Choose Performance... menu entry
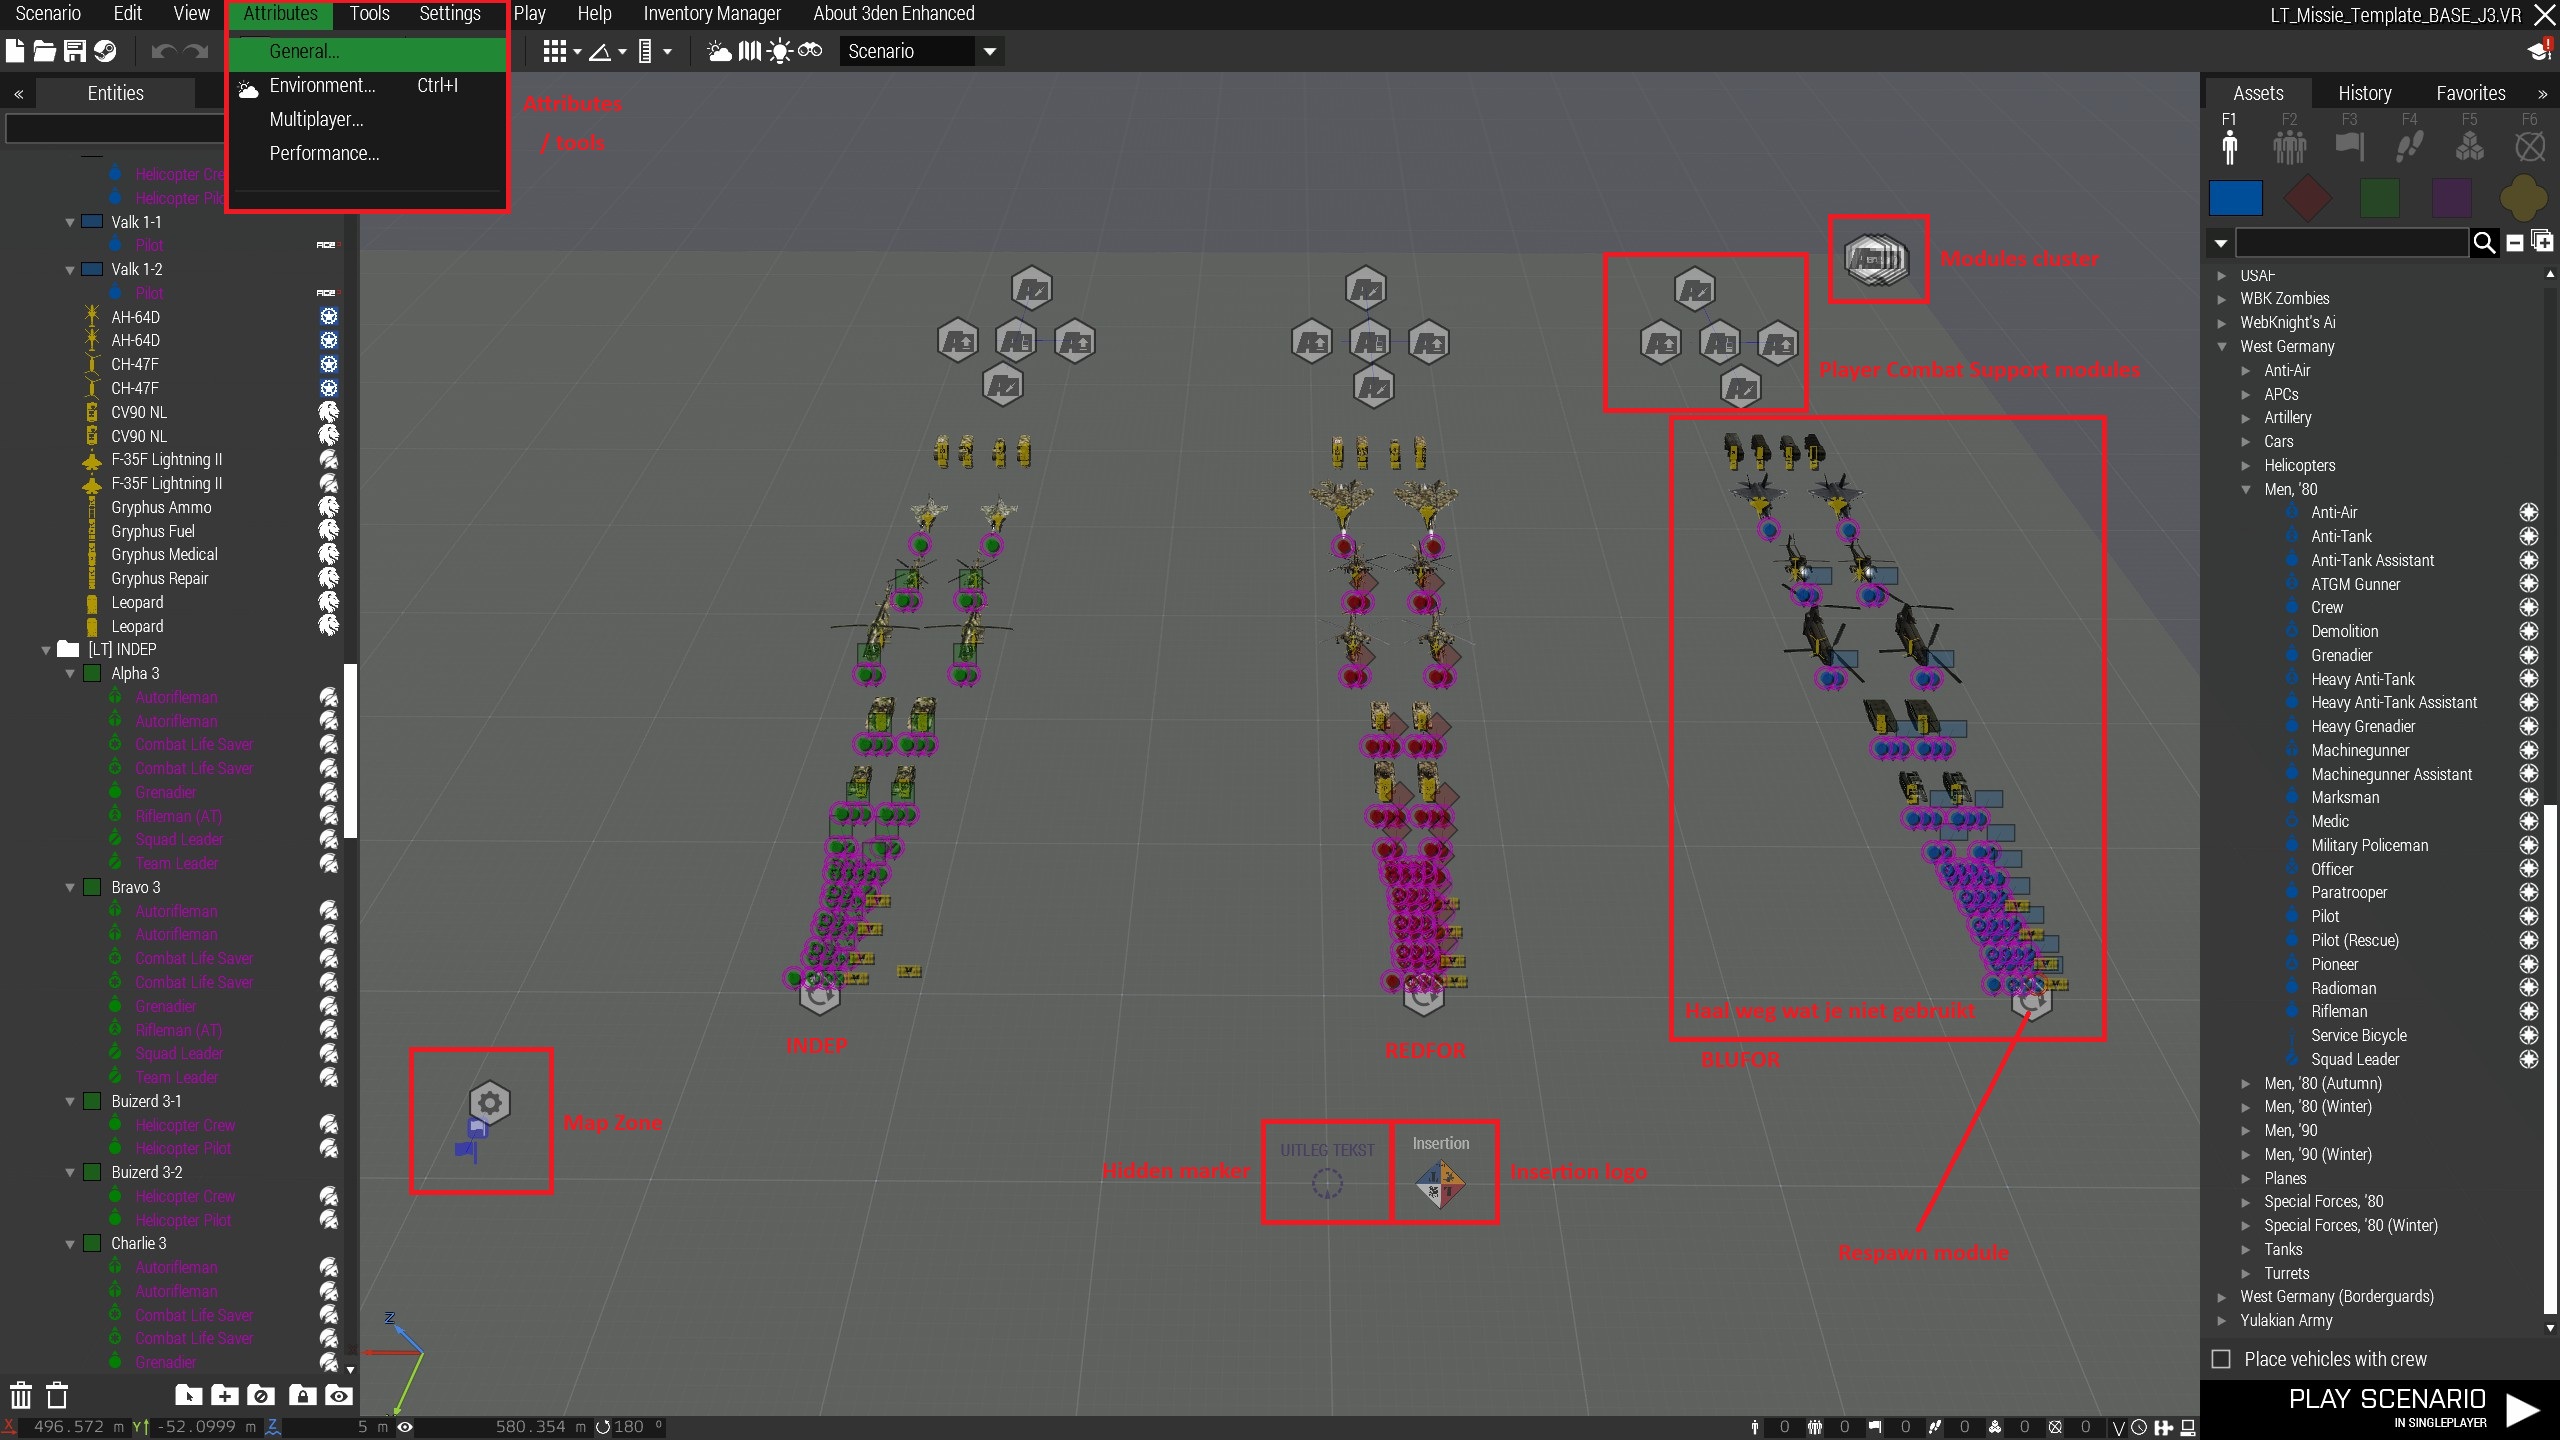 pos(366,154)
